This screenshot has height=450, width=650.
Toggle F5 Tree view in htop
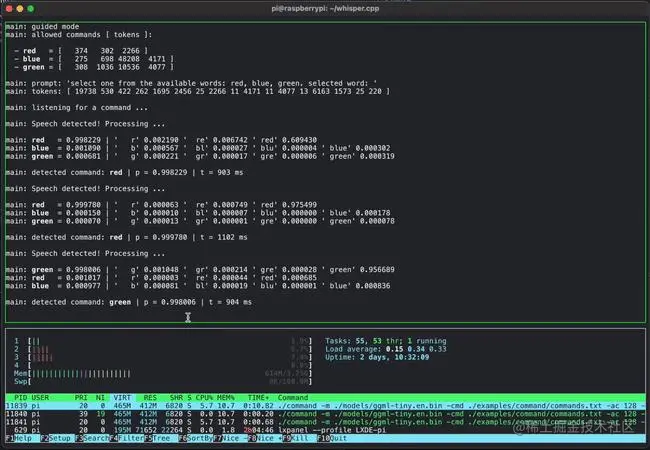pos(157,438)
